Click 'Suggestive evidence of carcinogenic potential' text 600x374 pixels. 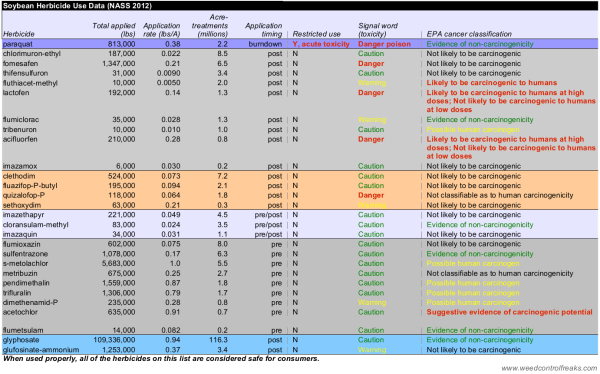point(509,312)
